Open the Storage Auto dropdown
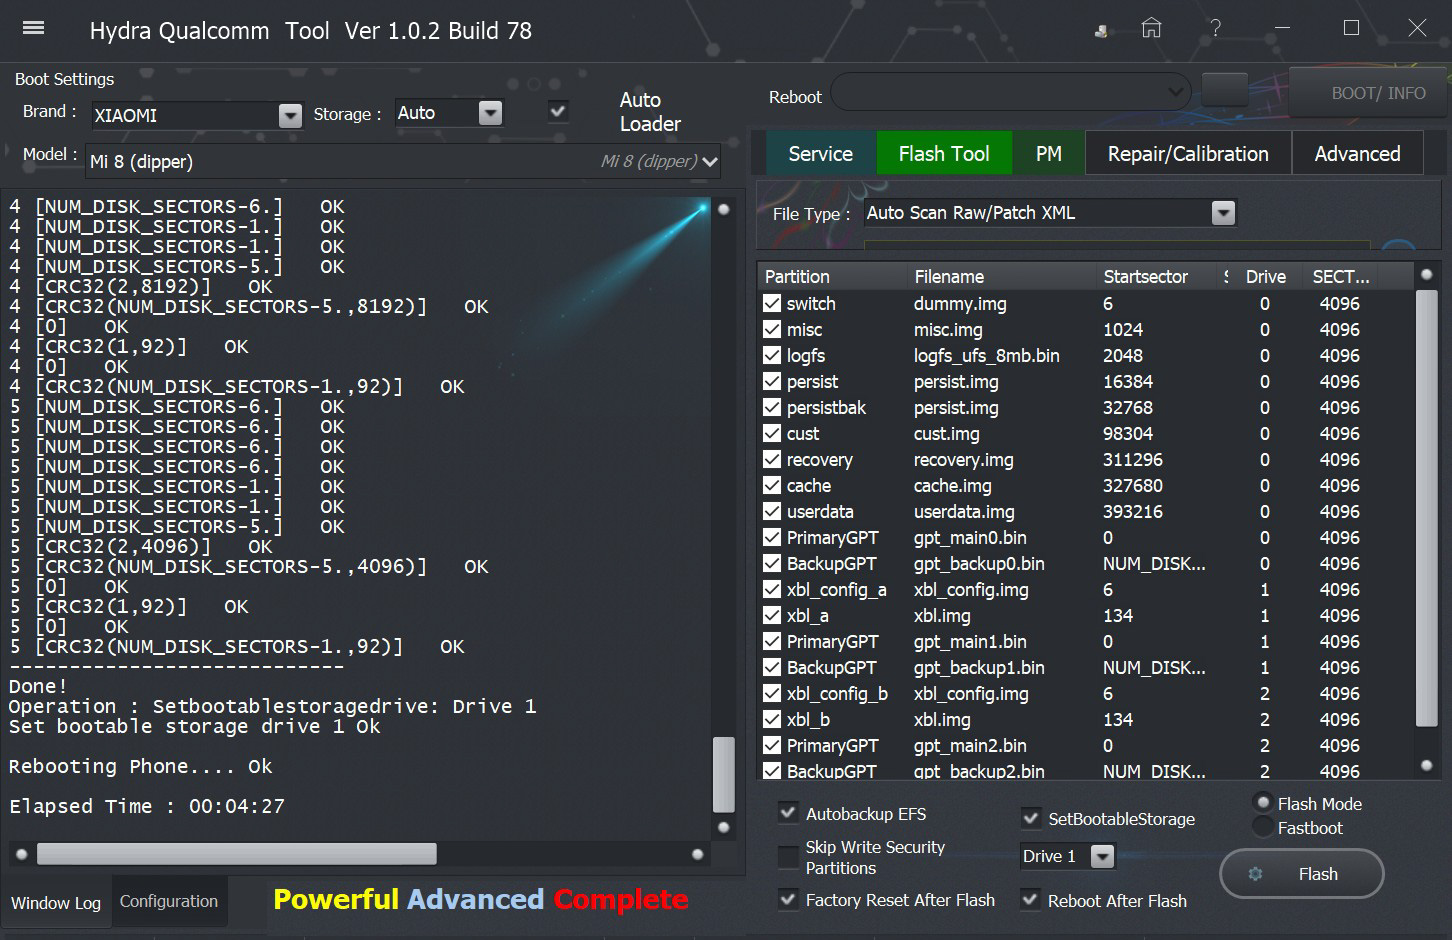This screenshot has width=1452, height=940. [490, 113]
